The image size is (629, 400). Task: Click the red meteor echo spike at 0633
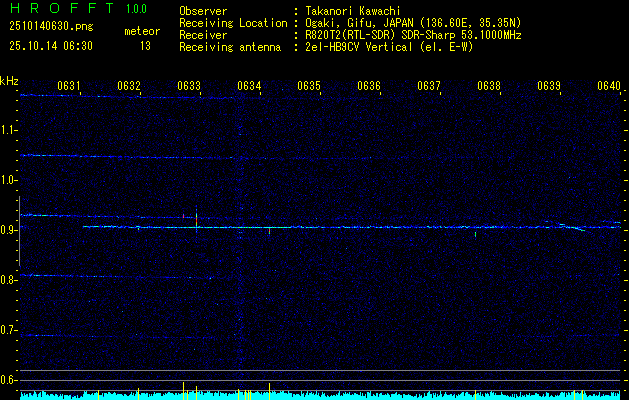[197, 220]
